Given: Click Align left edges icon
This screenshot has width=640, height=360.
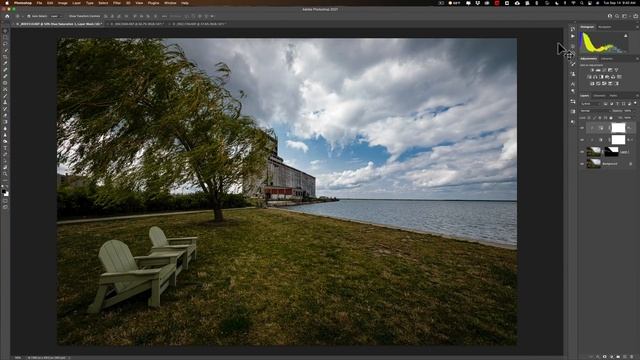Looking at the screenshot, I should click(106, 16).
